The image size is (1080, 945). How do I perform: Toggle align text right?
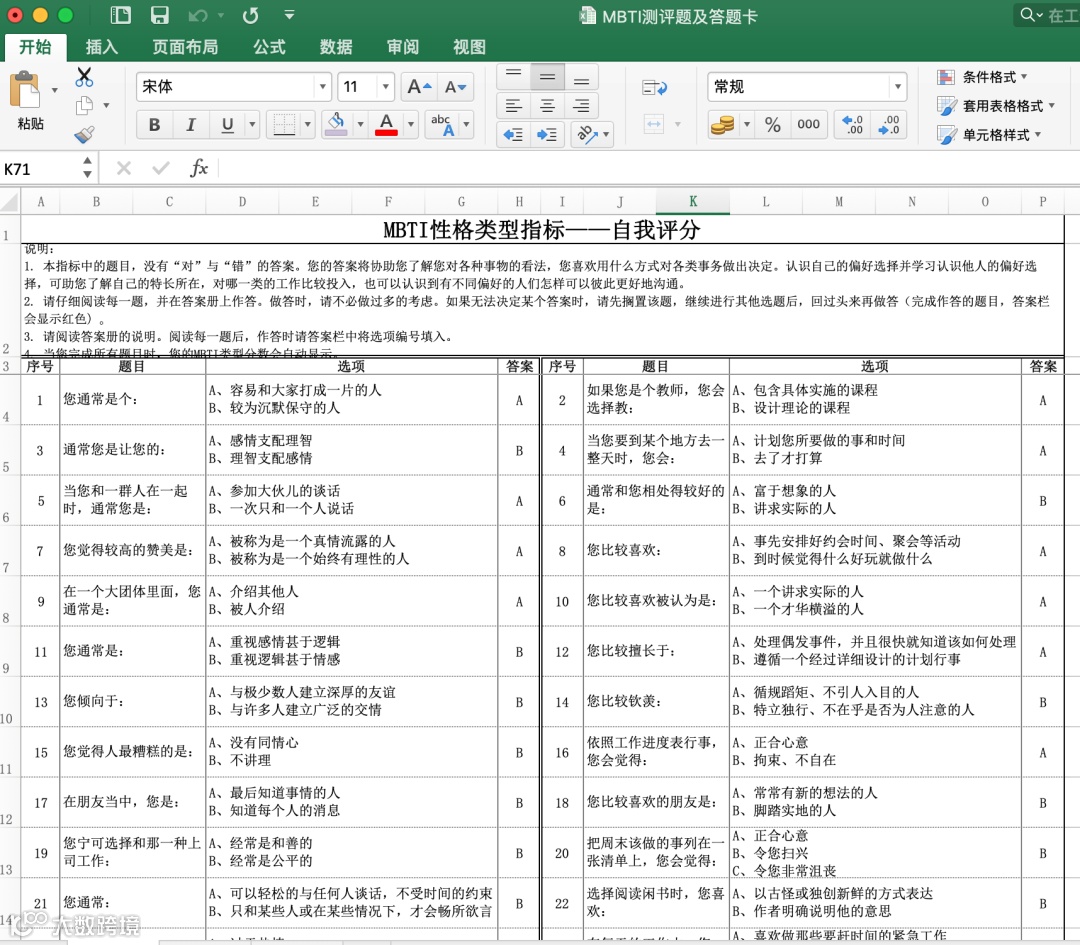pos(581,105)
